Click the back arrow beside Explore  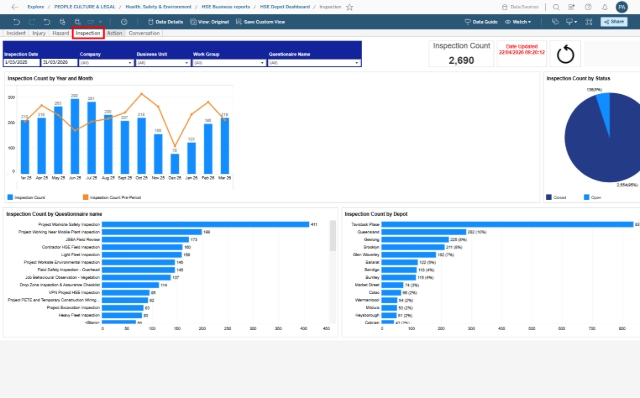tap(15, 7)
